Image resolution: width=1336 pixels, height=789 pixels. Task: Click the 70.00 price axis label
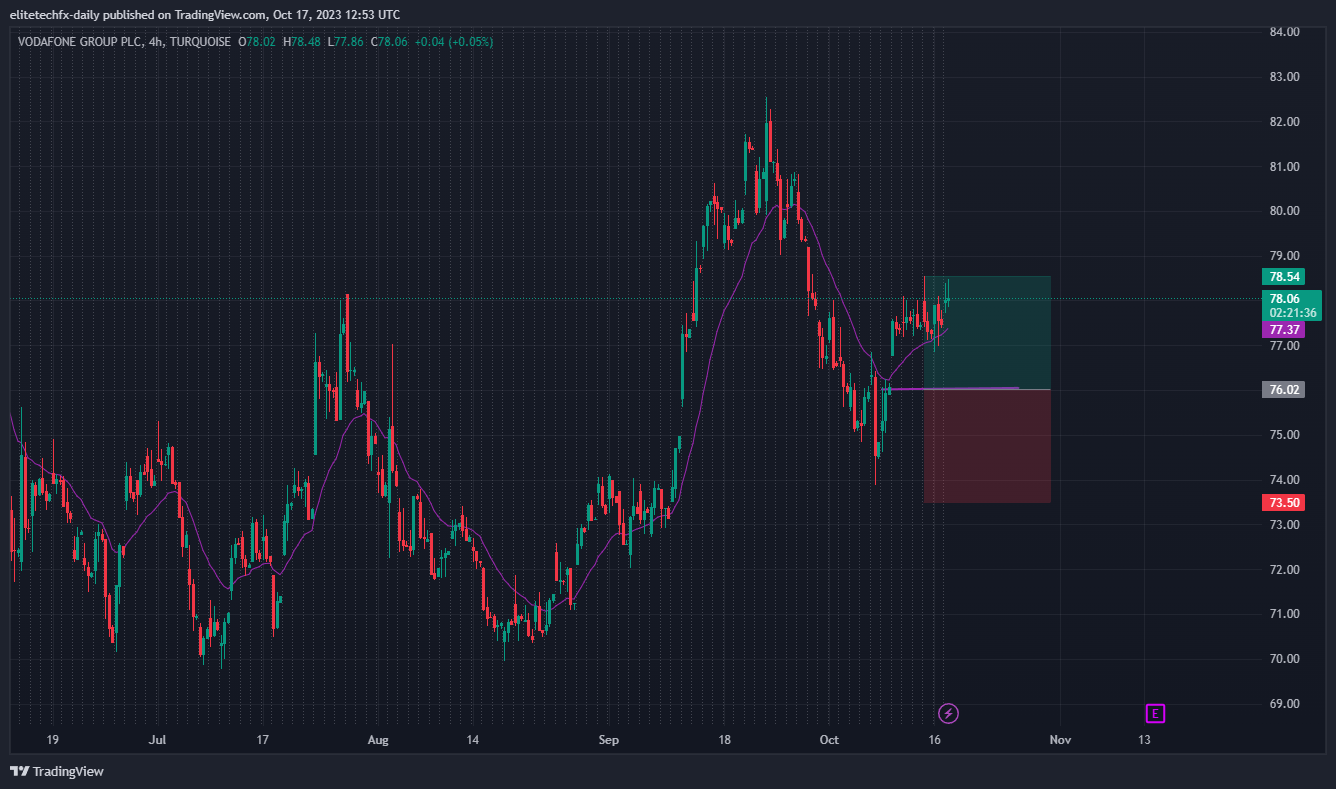point(1285,659)
